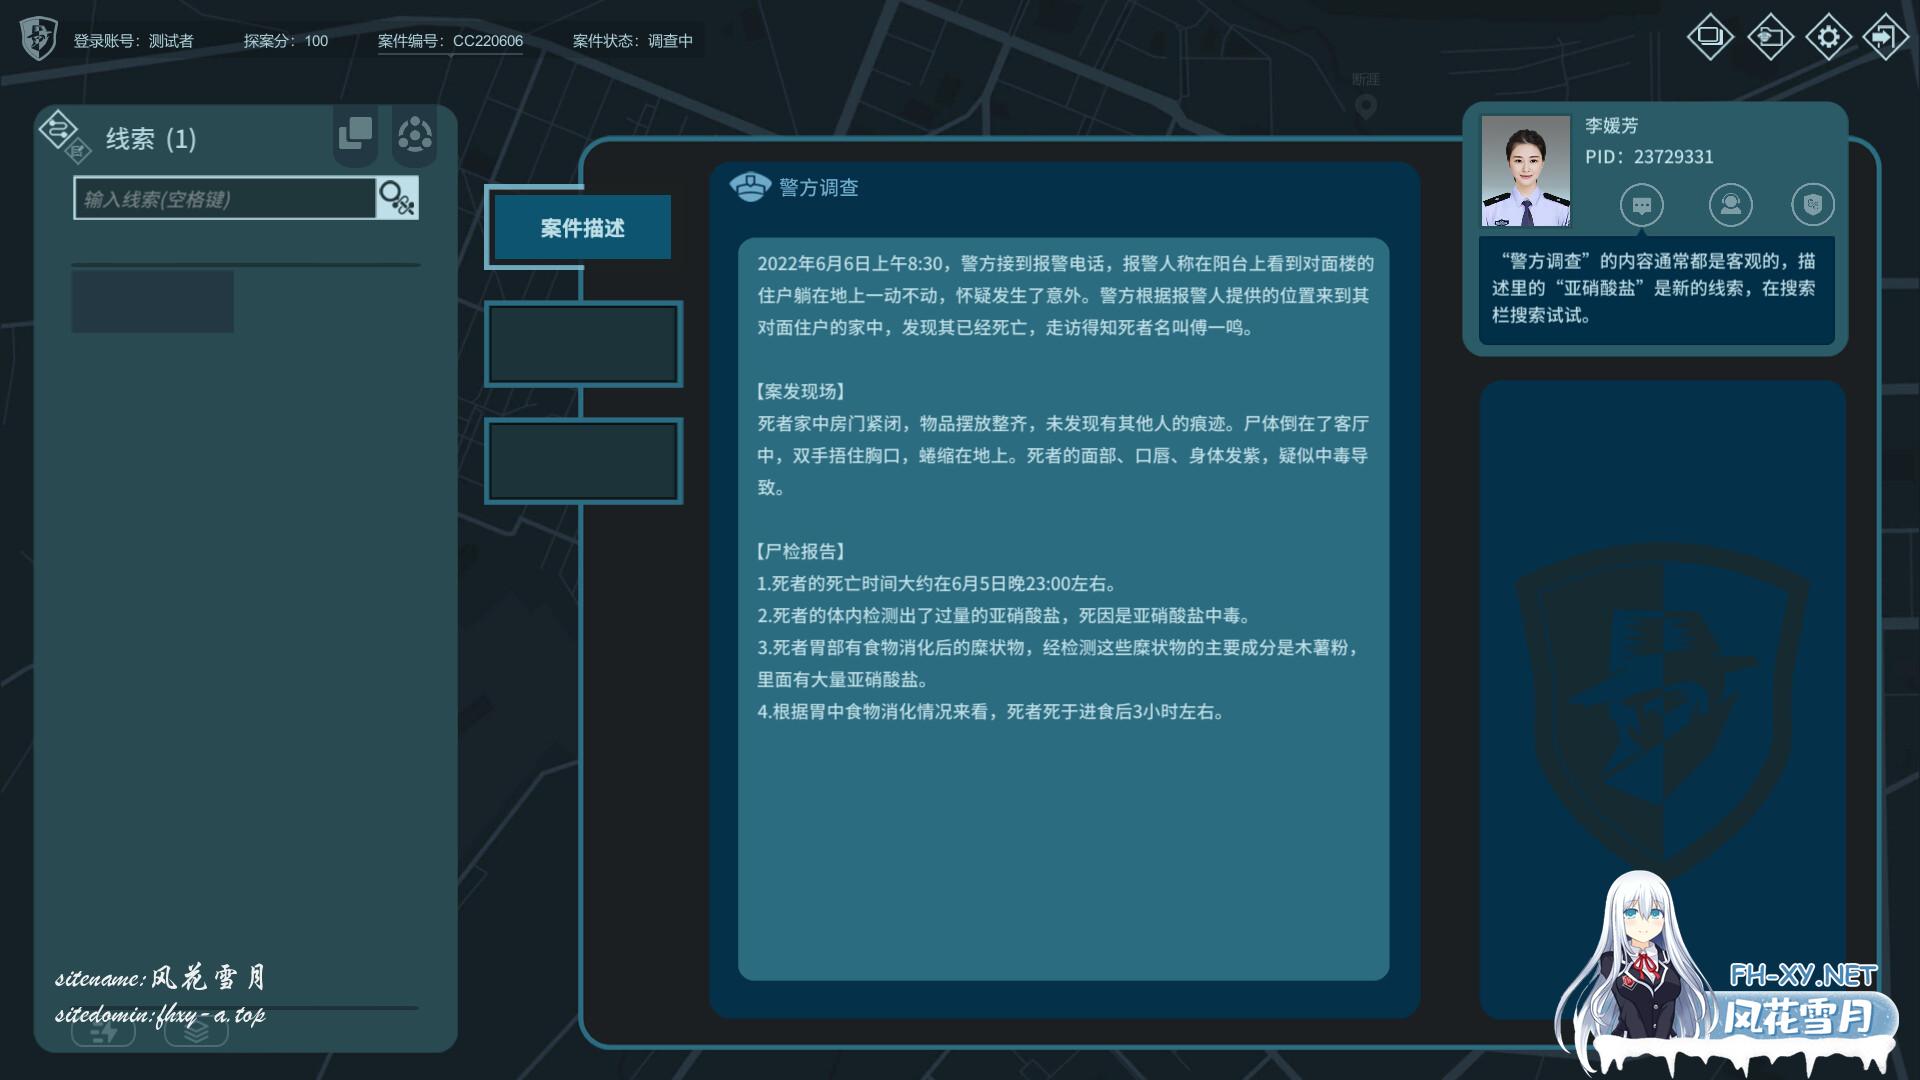Screen dimensions: 1920x1080
Task: Click the clue route diamond icon
Action: pos(58,129)
